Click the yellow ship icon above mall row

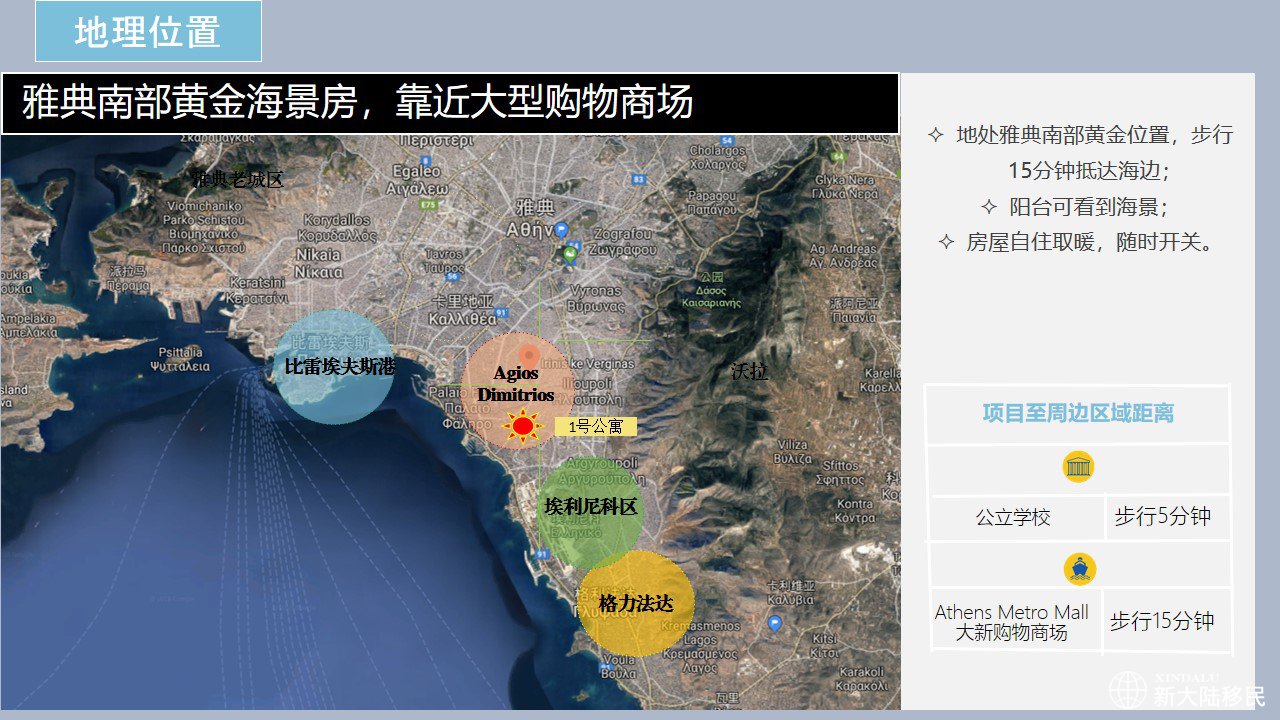1080,569
